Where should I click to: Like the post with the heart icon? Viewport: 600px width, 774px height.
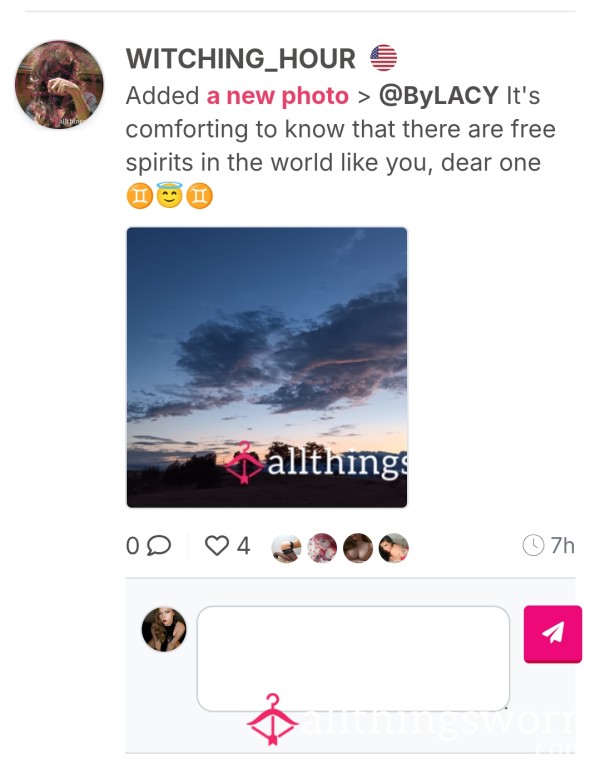click(217, 546)
